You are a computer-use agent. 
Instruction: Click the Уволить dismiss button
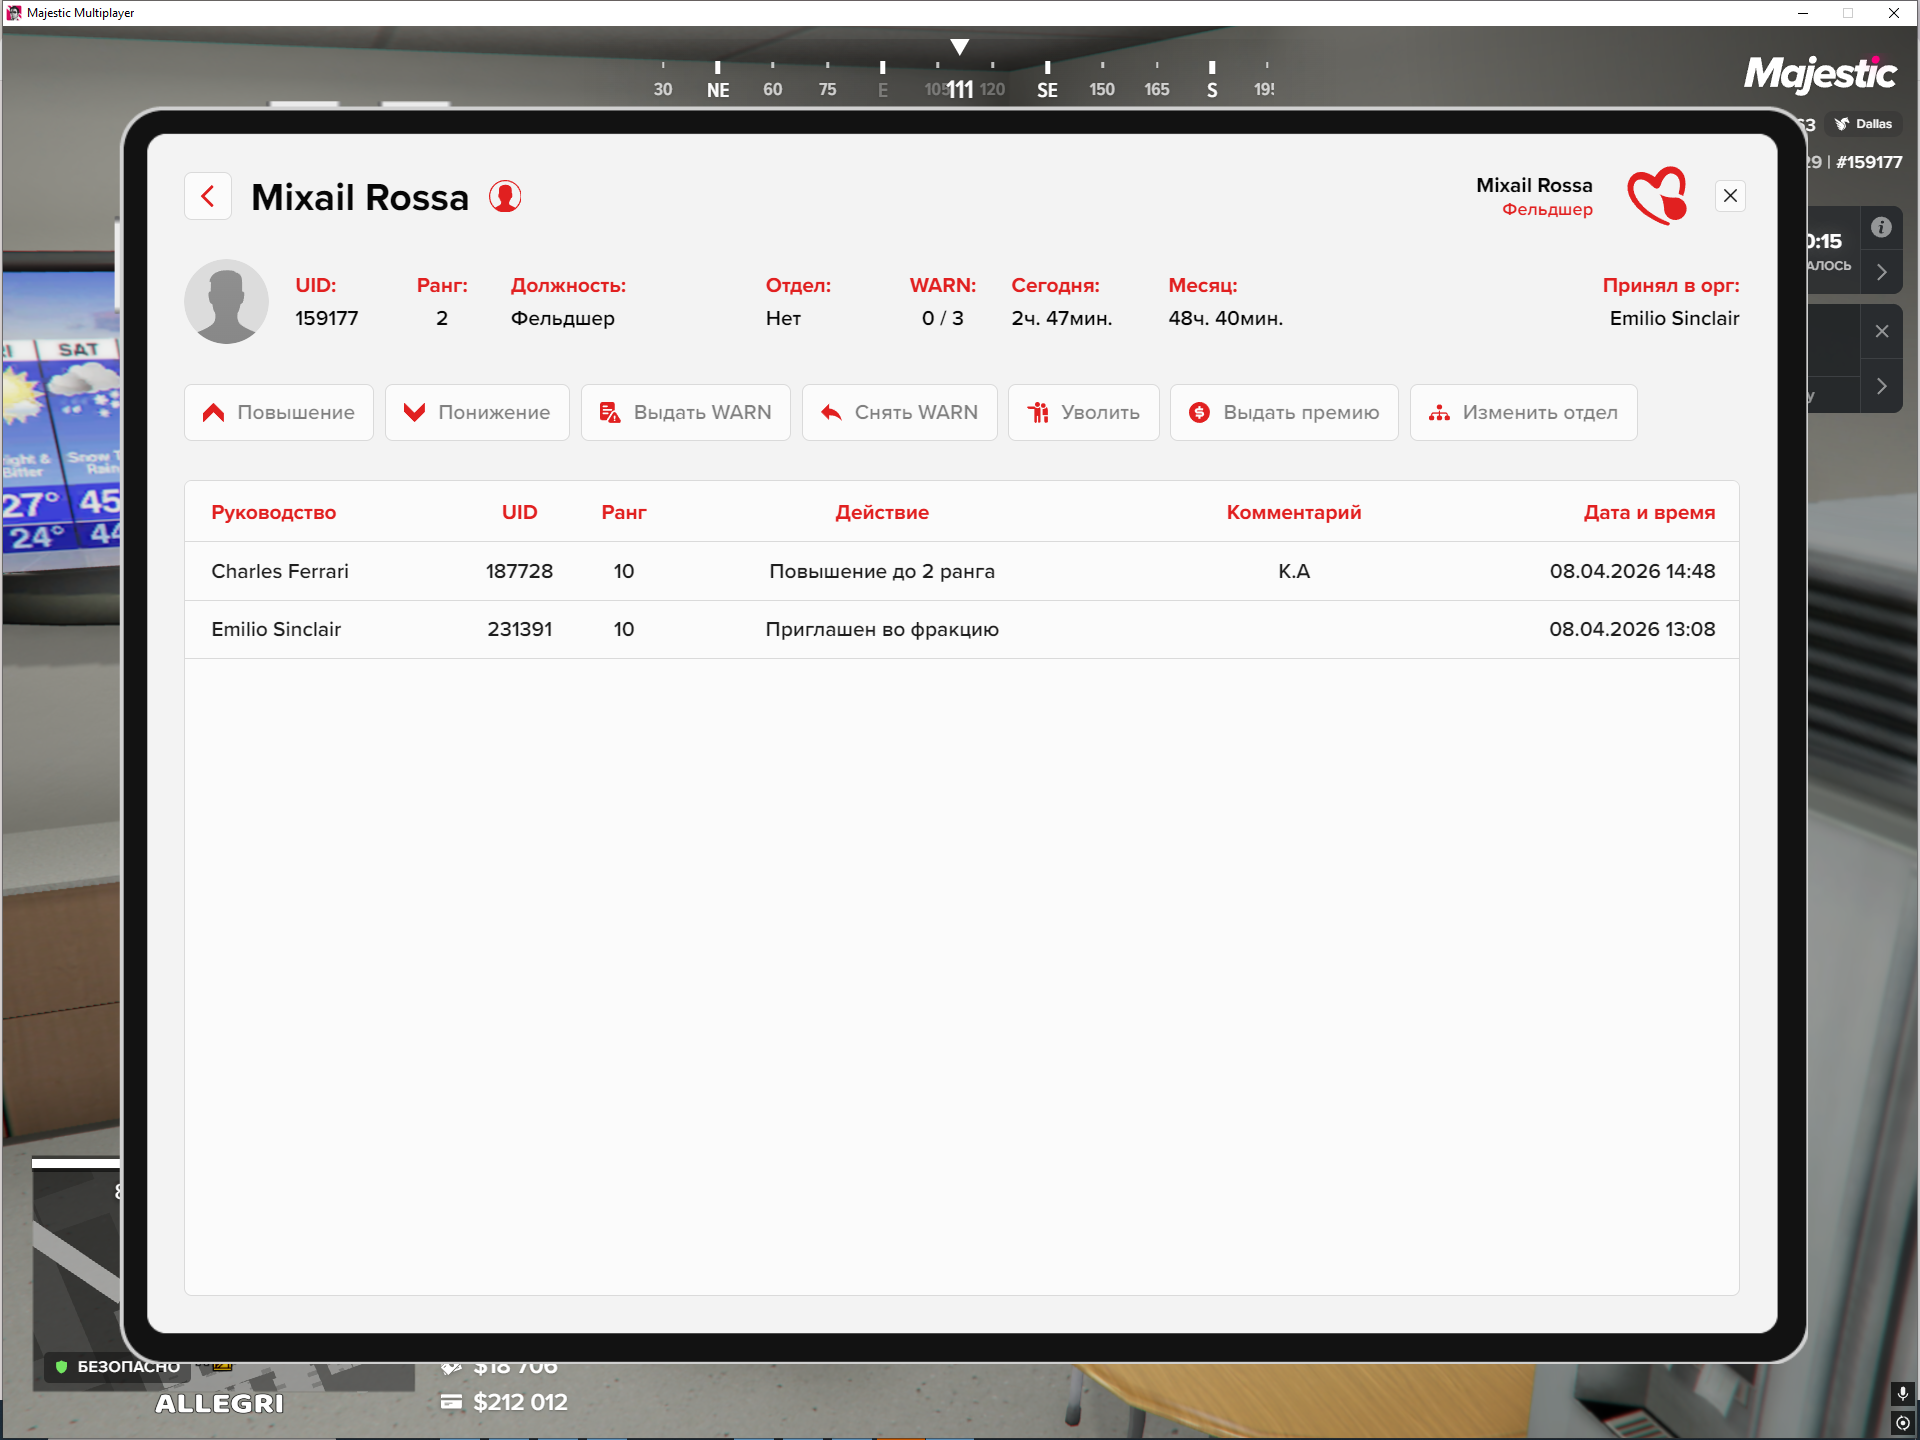point(1083,412)
